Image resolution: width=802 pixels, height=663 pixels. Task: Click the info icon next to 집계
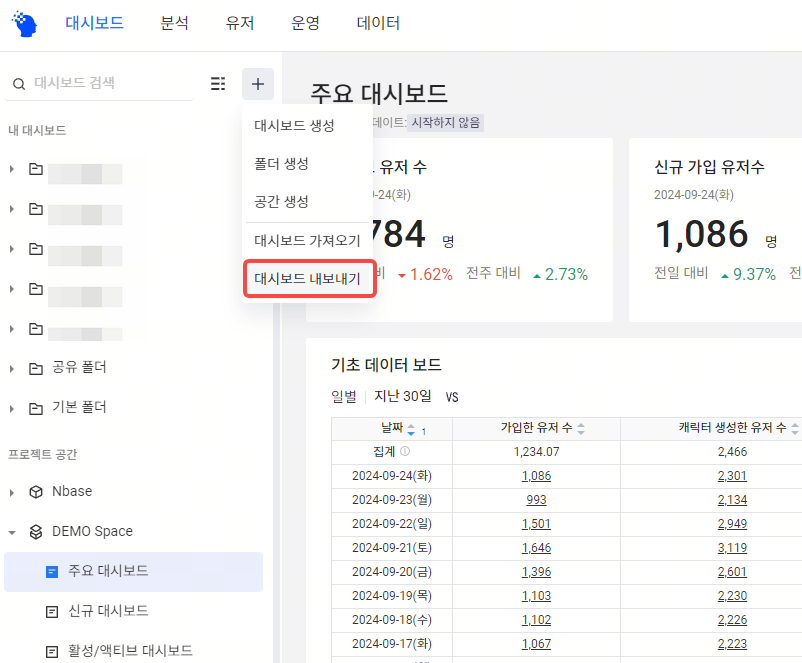(405, 451)
